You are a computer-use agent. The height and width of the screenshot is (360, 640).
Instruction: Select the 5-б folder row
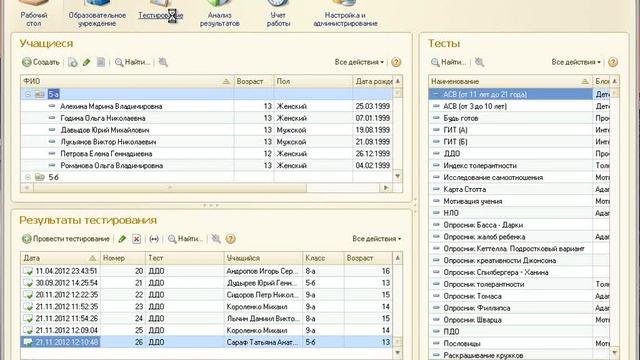207,177
